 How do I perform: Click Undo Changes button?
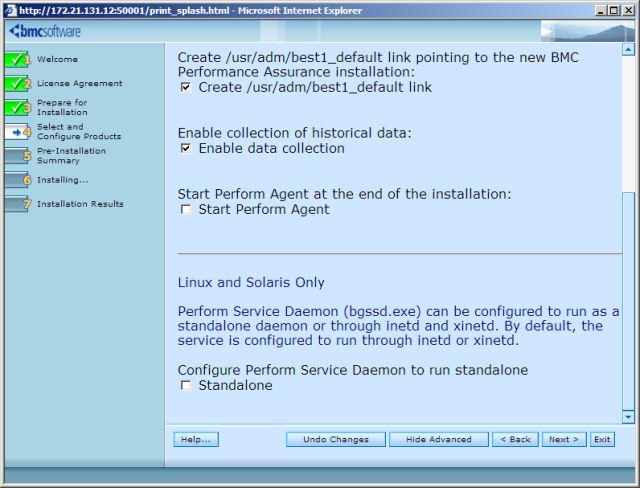[x=336, y=439]
